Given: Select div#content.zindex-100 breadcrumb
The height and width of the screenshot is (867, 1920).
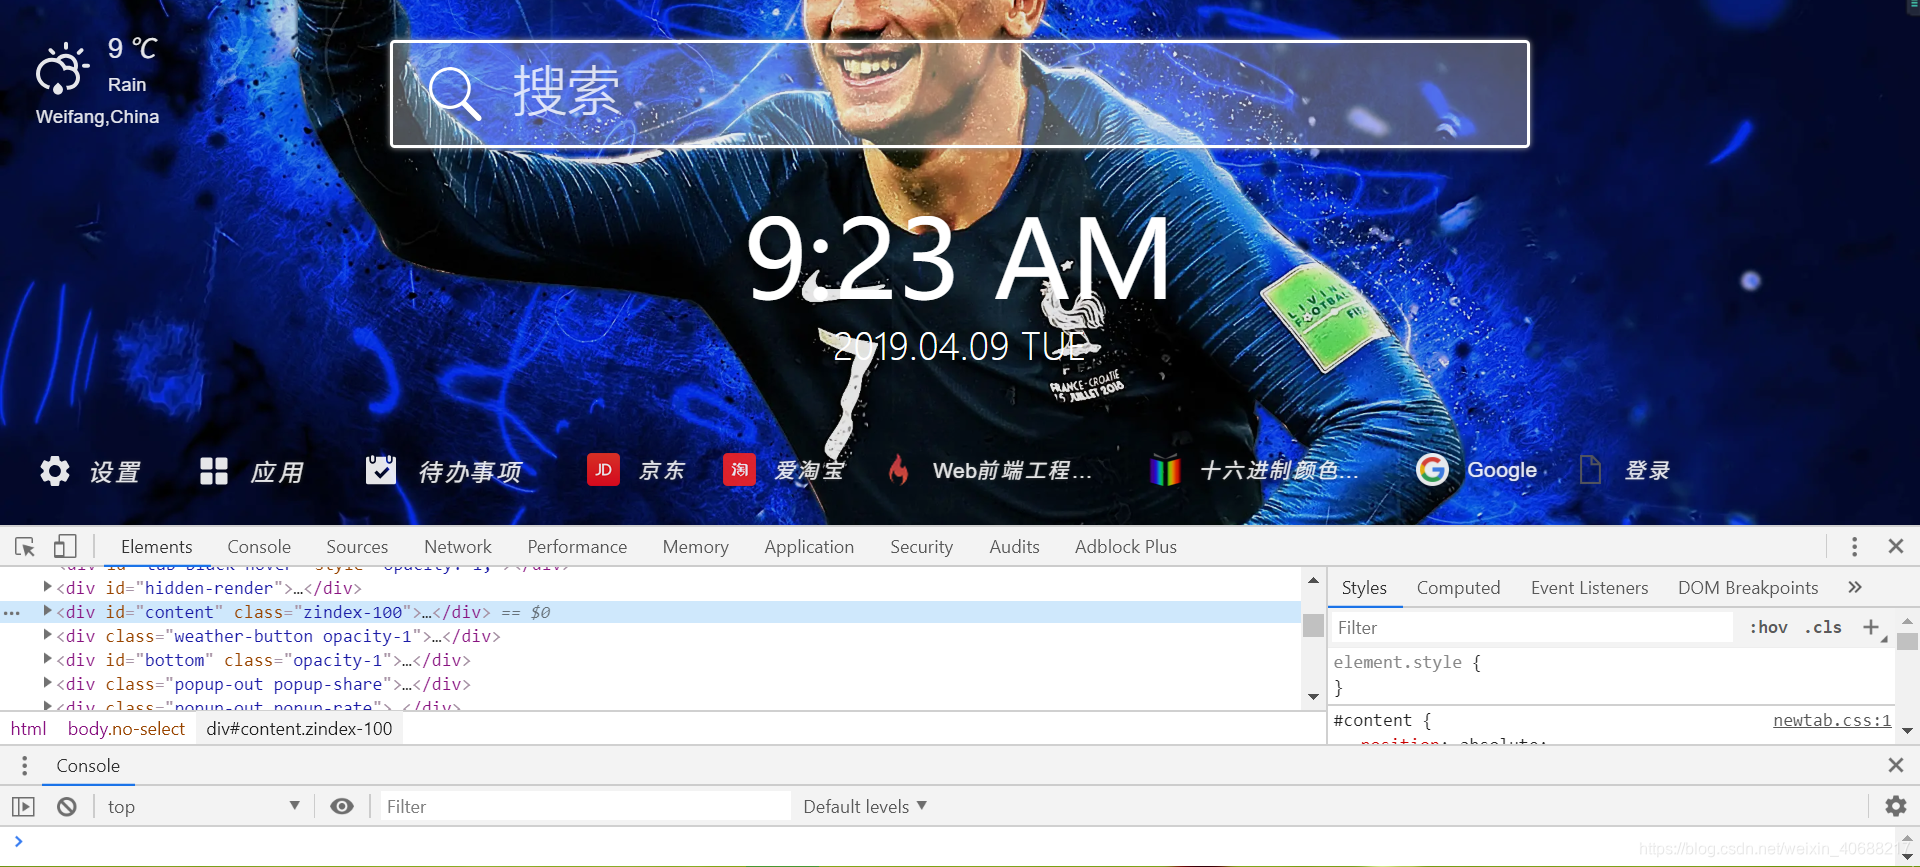Looking at the screenshot, I should [299, 729].
